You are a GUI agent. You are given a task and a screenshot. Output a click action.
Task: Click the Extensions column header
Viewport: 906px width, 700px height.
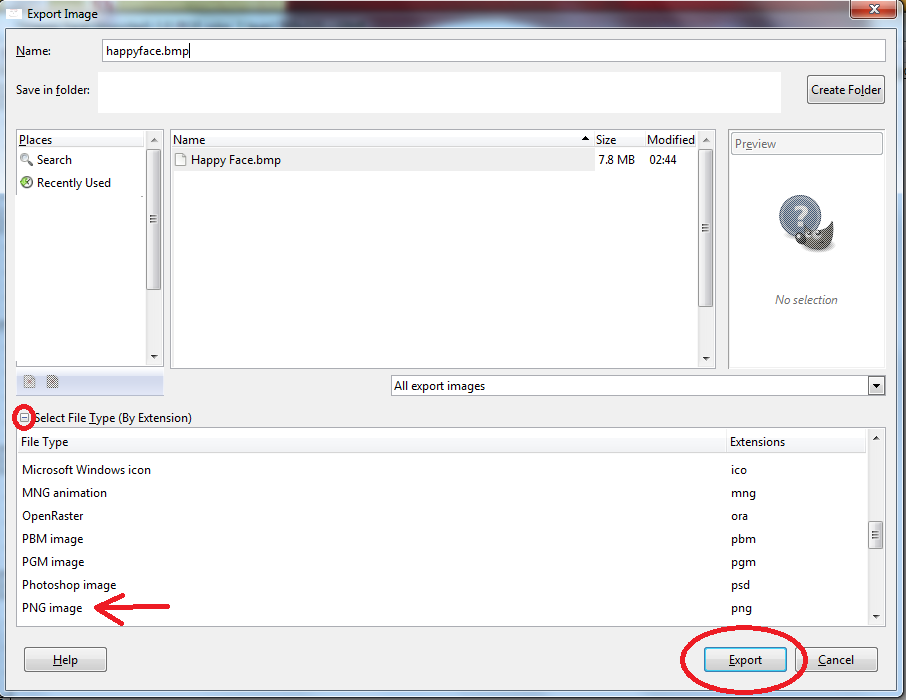coord(796,442)
